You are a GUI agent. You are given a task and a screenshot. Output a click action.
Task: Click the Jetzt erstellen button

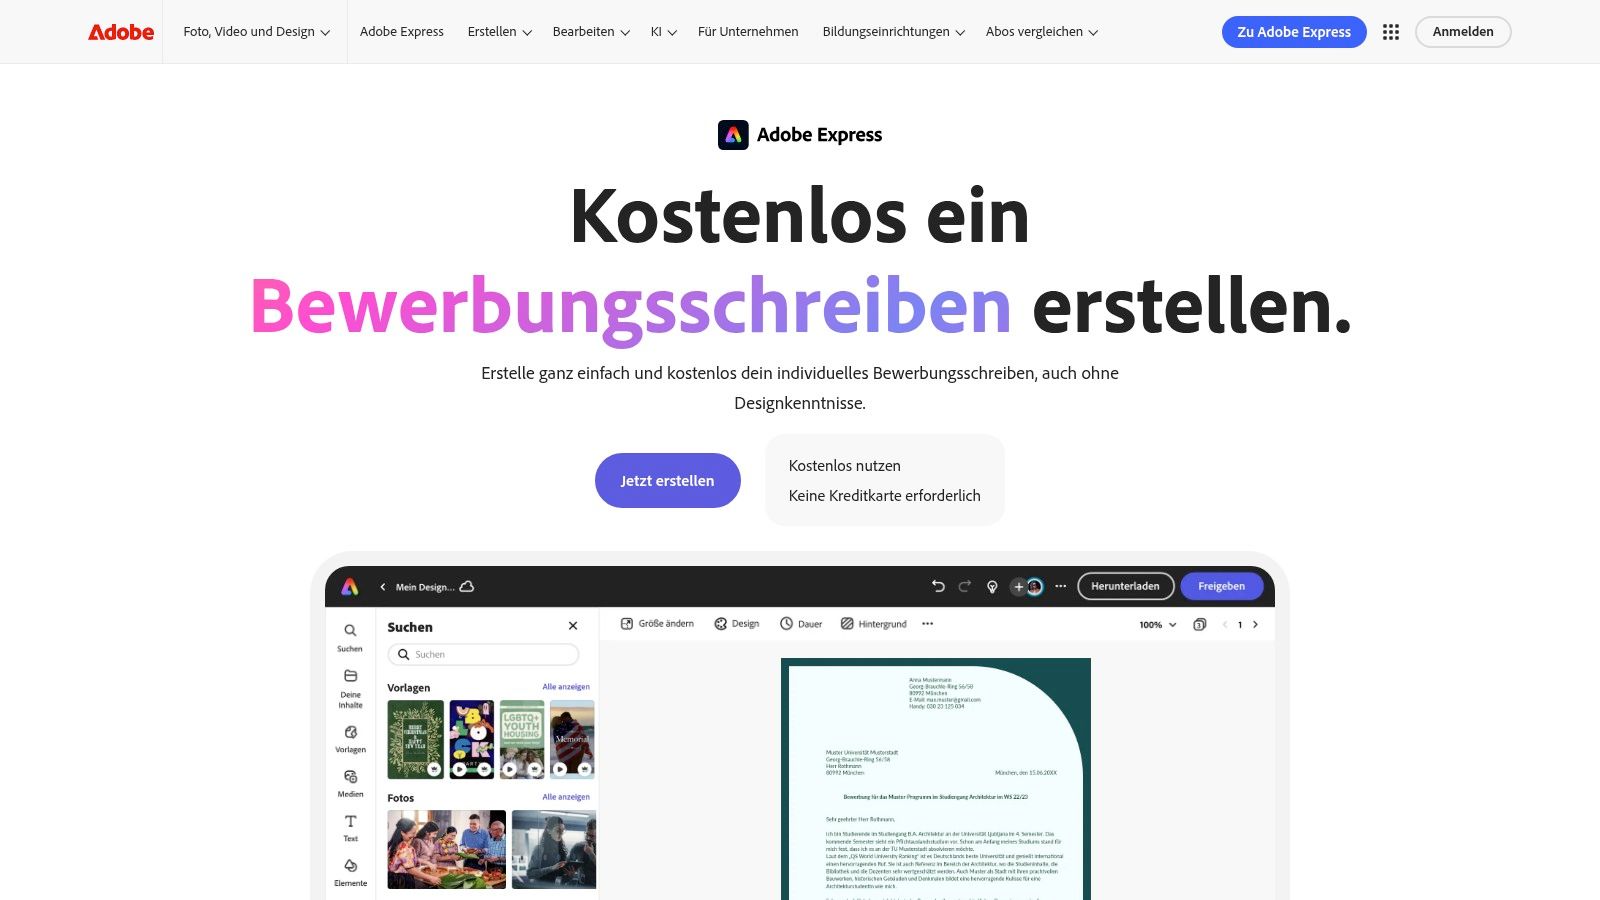667,480
